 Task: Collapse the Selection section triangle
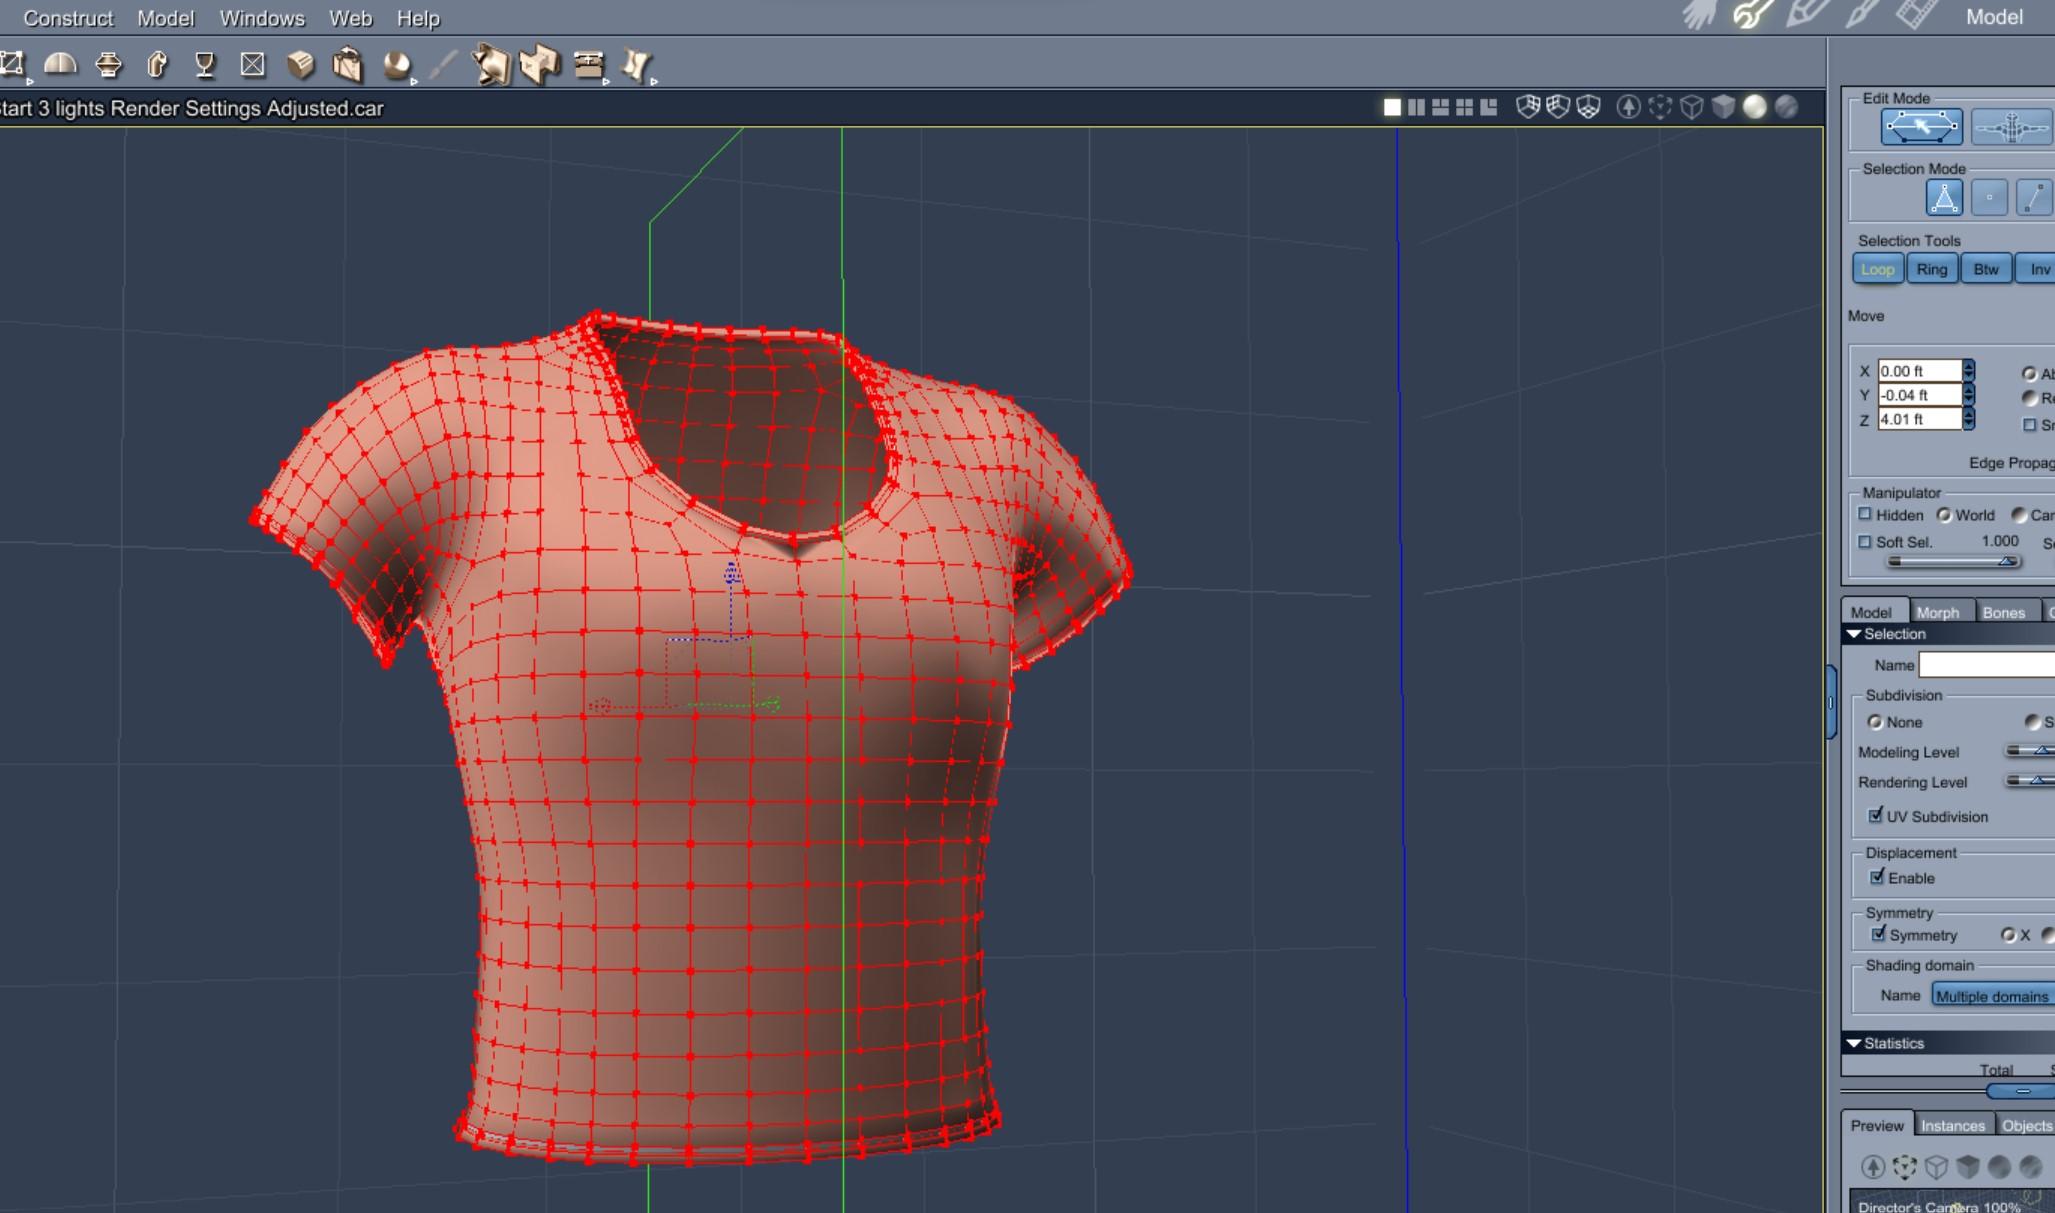point(1853,634)
